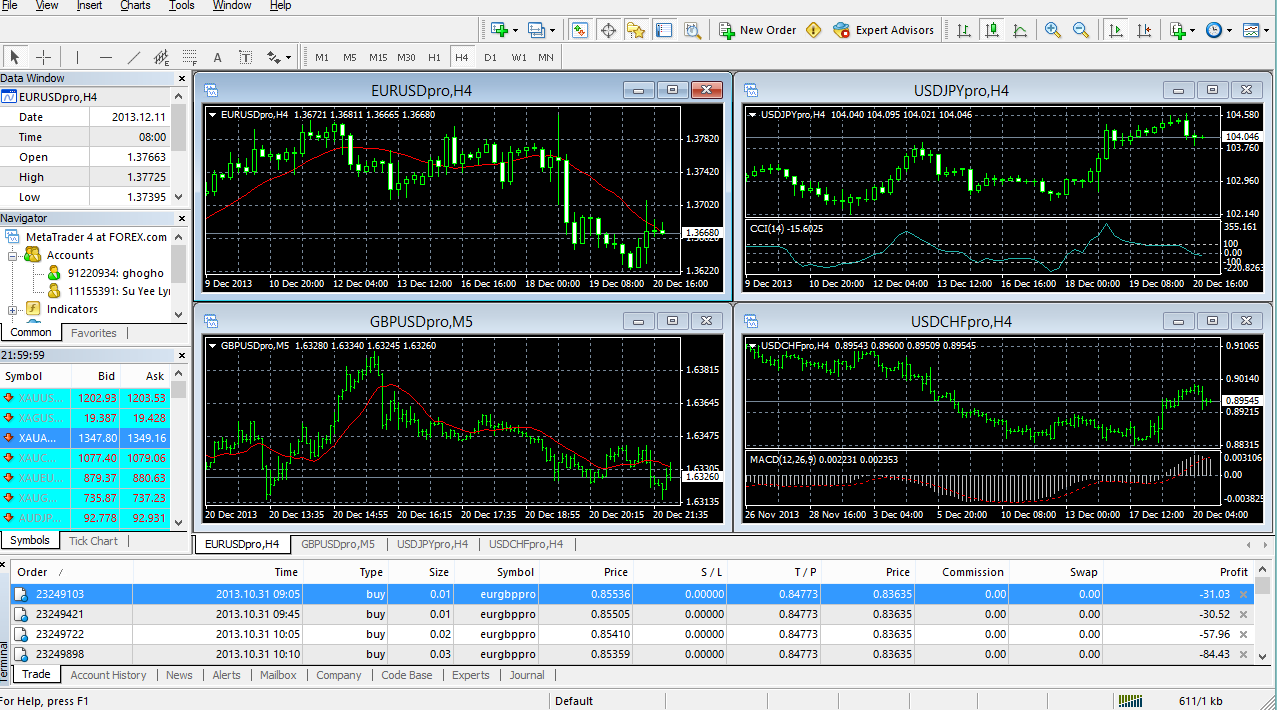Select the Fibonacci retracement tool
This screenshot has width=1277, height=710.
tap(190, 57)
